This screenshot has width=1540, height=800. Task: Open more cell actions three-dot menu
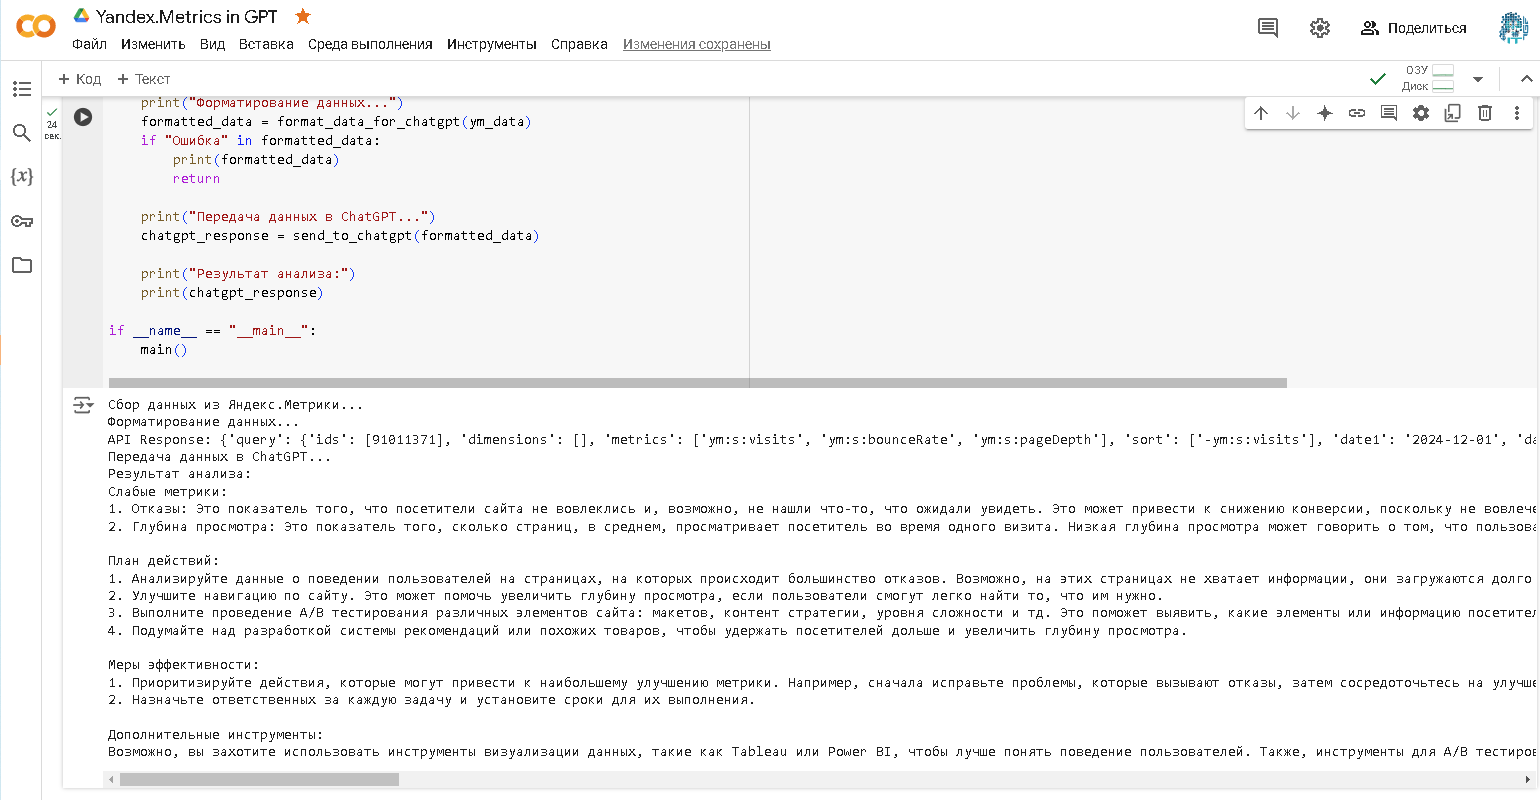1517,113
